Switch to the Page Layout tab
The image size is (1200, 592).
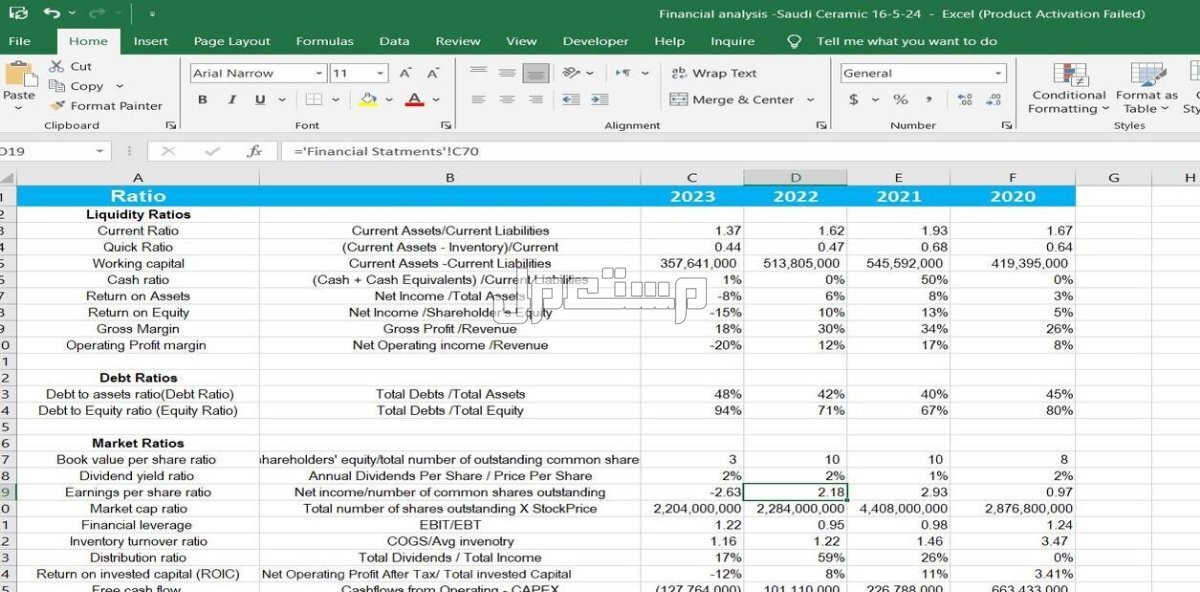coord(232,41)
